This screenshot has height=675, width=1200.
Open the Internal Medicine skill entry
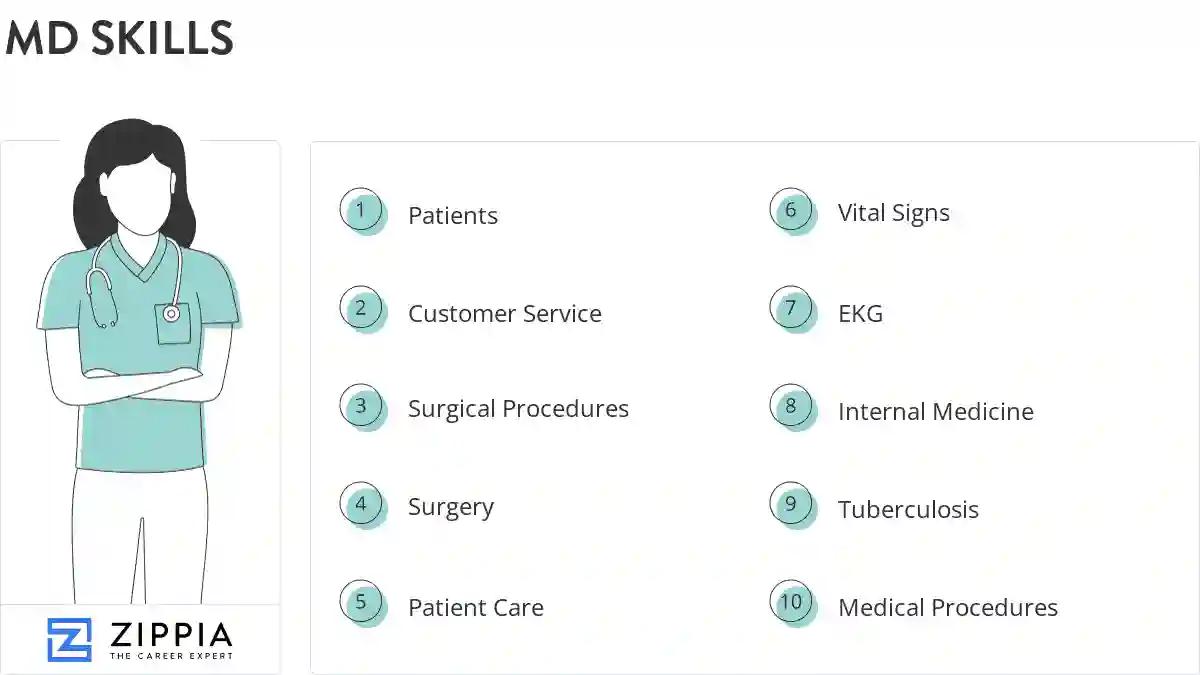point(935,411)
